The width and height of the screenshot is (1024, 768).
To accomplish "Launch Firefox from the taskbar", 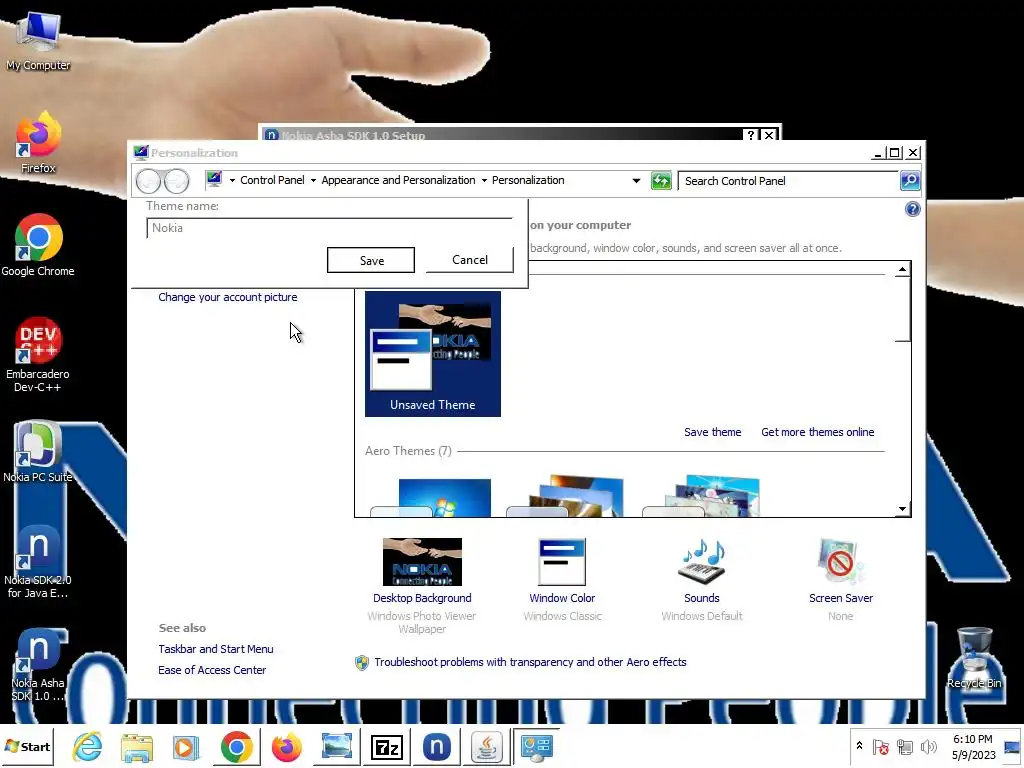I will click(287, 746).
